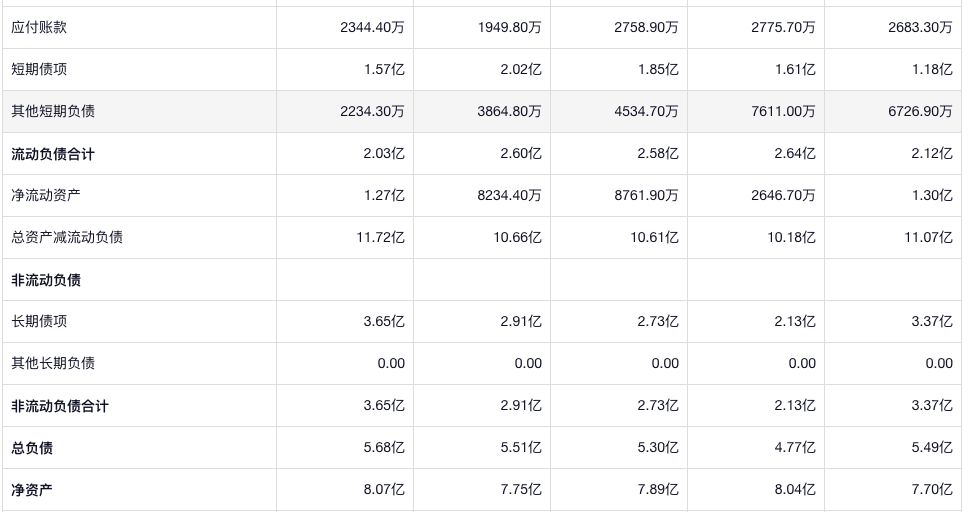The height and width of the screenshot is (512, 969).
Task: Select the bold 非流动负债合计 row label
Action: click(x=60, y=406)
